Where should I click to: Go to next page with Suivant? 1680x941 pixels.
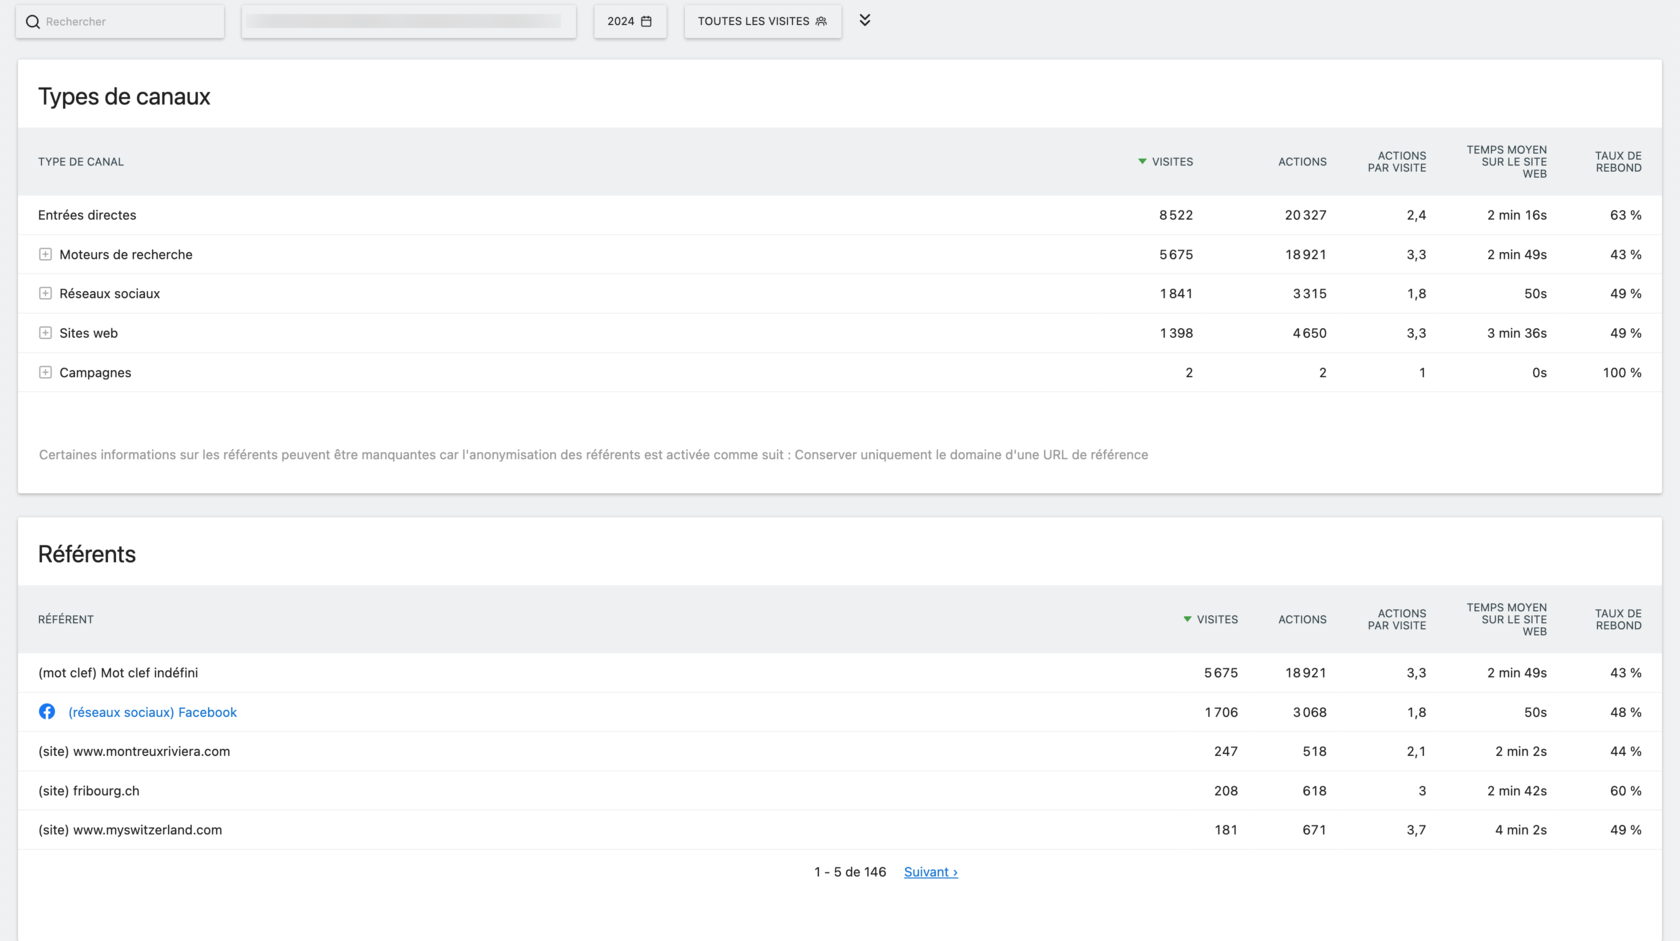coord(930,872)
